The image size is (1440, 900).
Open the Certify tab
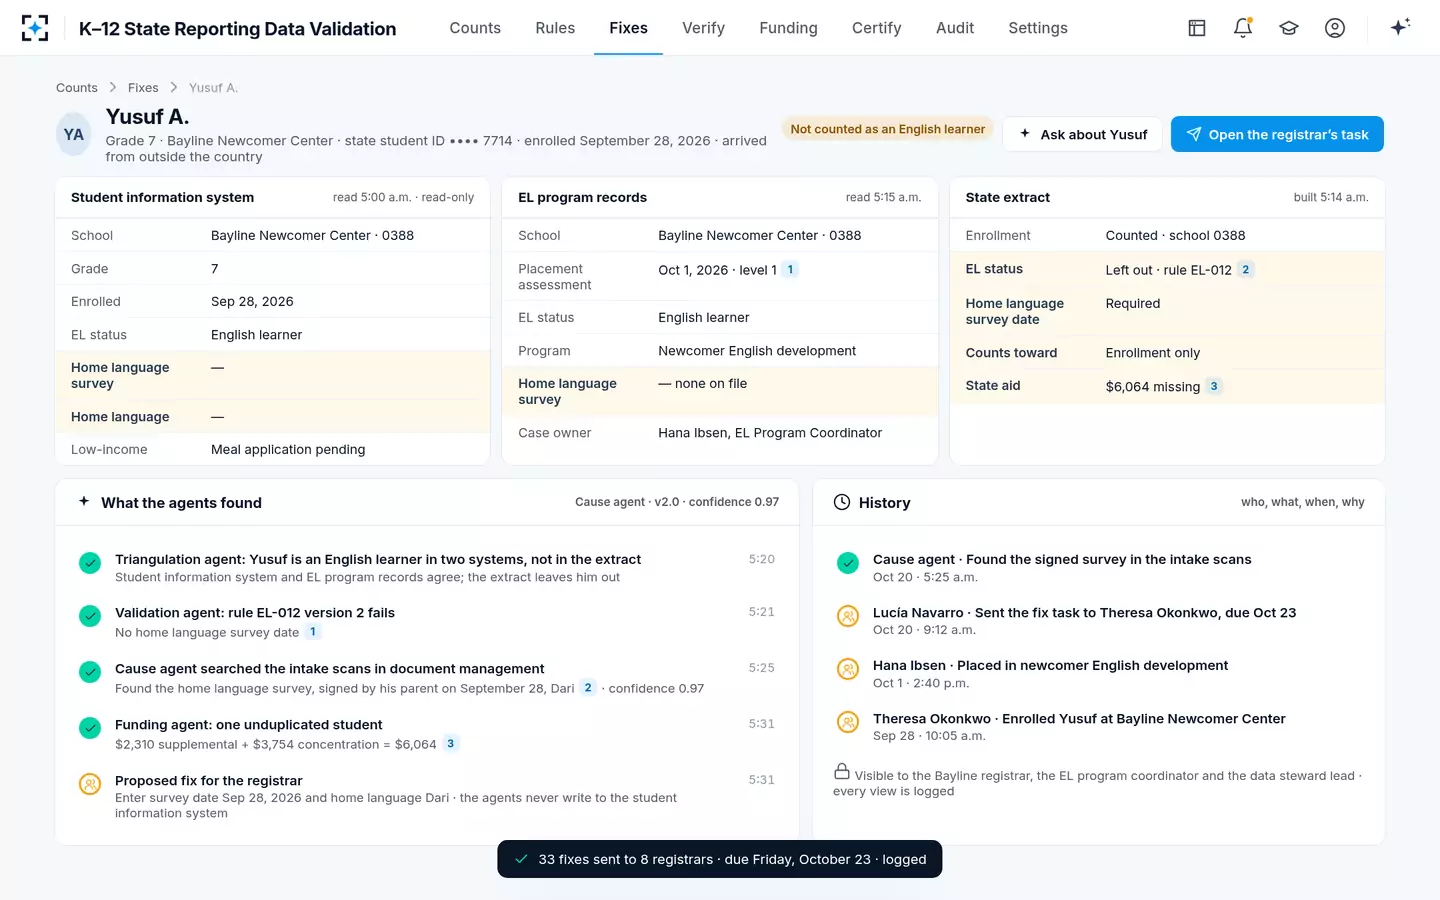(x=877, y=28)
